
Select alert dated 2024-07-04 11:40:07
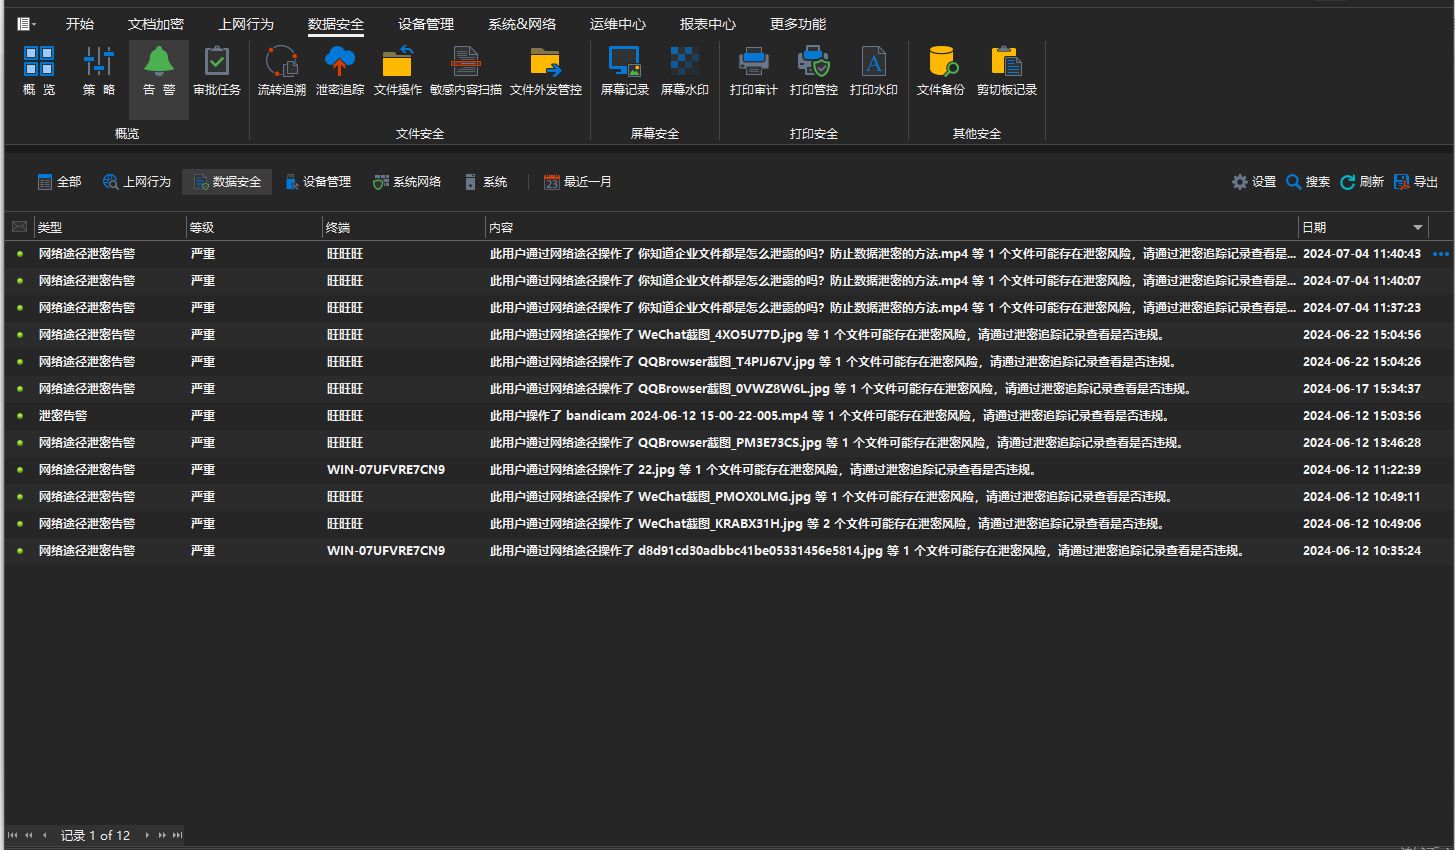point(728,281)
